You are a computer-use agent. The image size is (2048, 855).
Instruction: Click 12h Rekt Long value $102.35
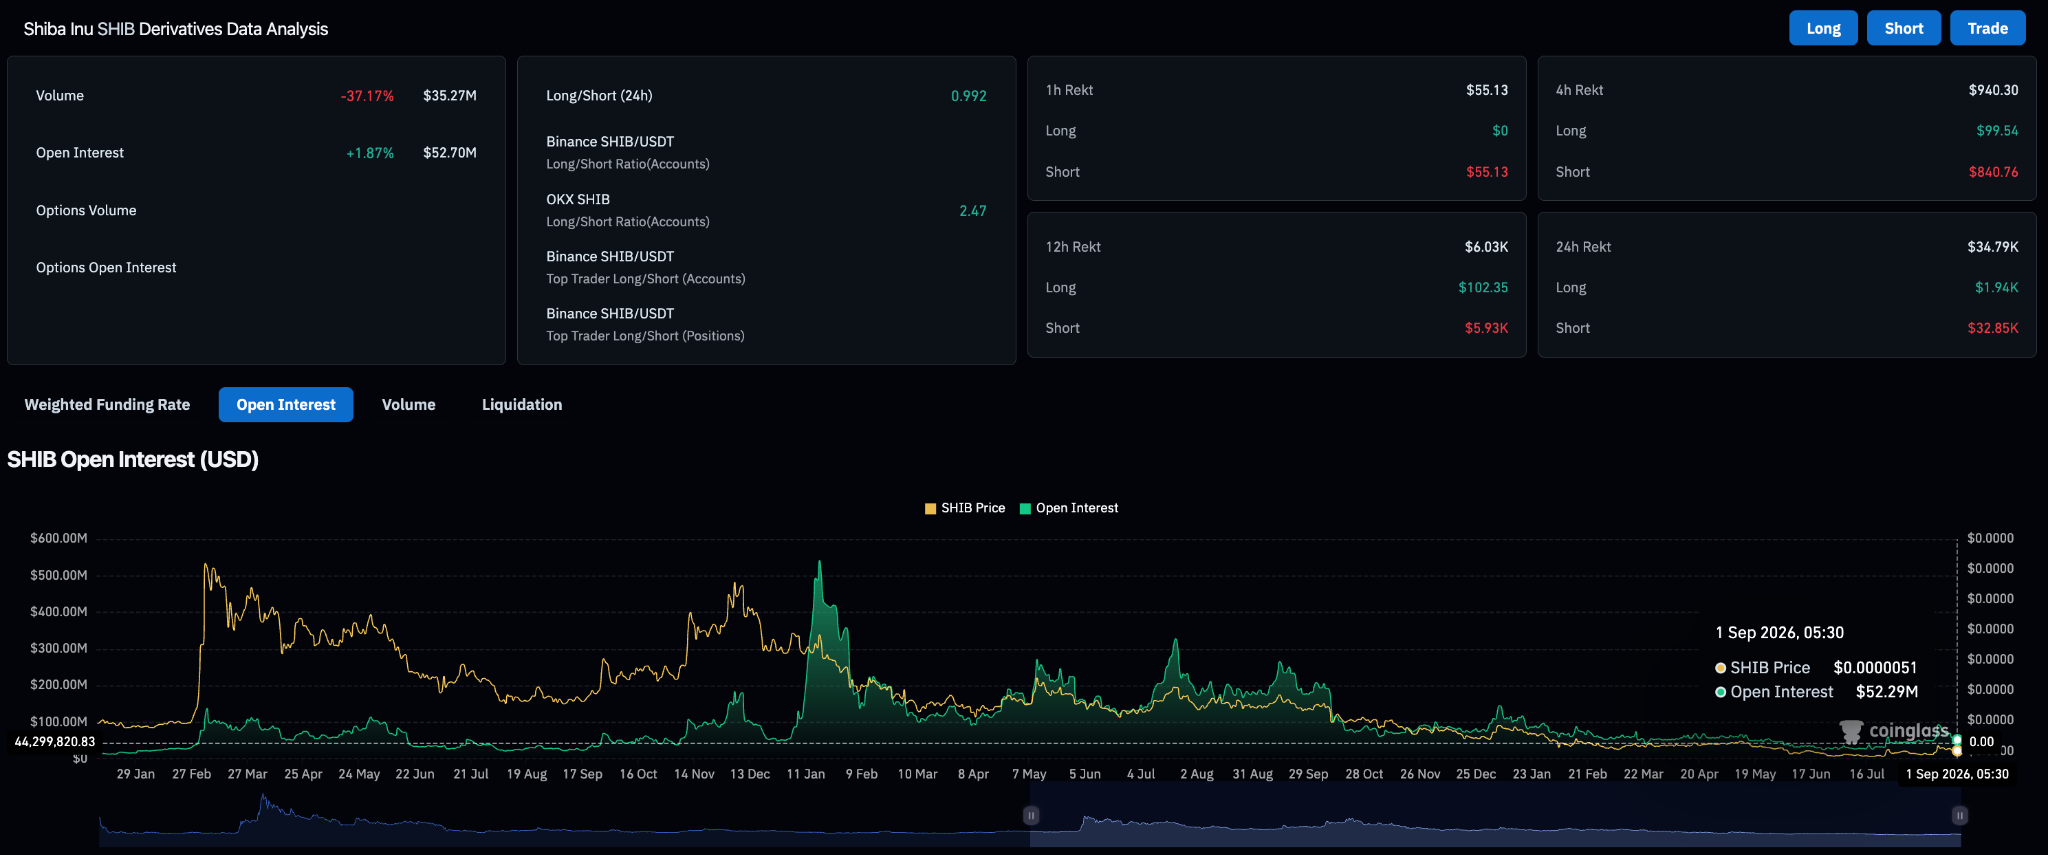click(1483, 288)
